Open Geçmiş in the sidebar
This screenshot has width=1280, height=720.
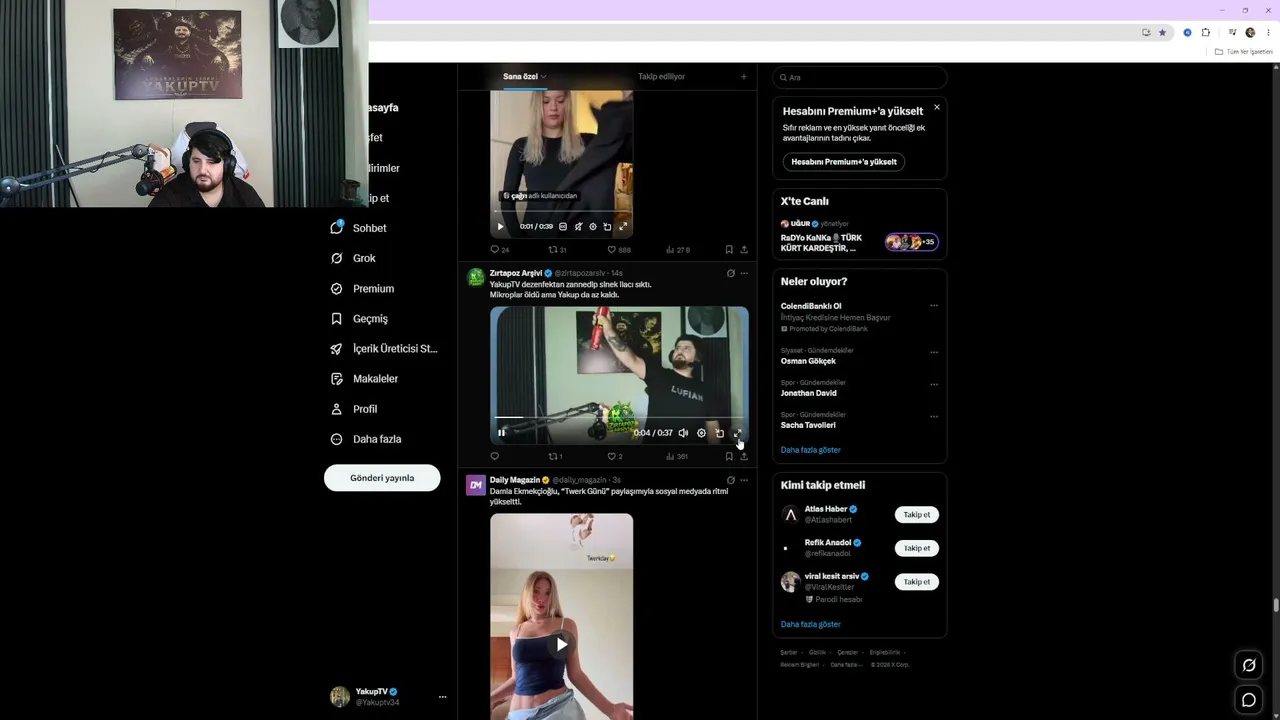pyautogui.click(x=359, y=318)
